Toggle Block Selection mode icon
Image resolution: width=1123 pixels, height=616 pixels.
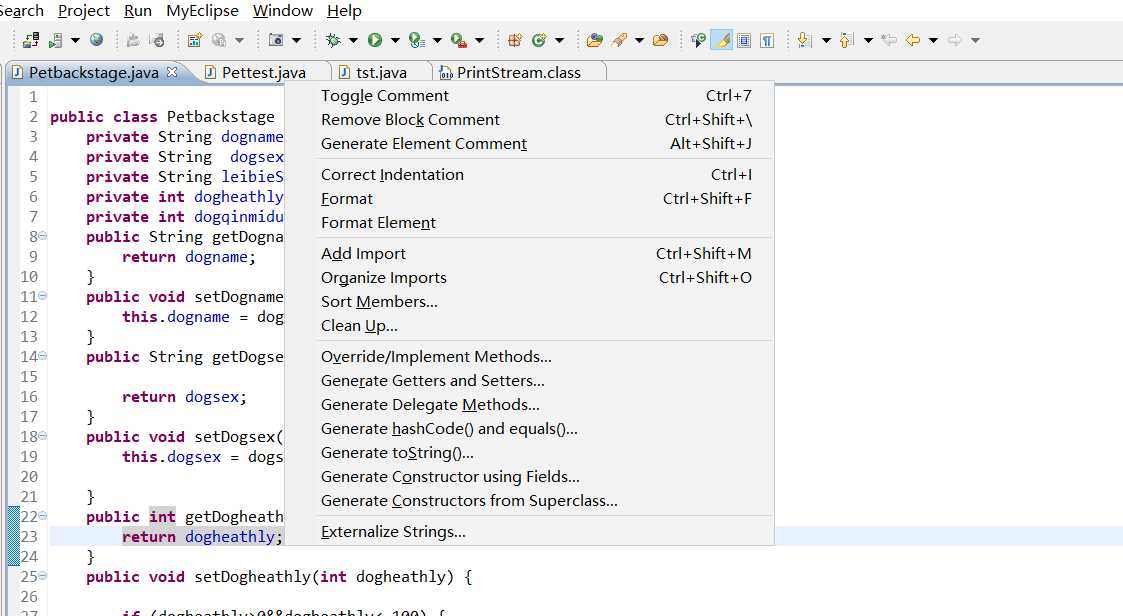coord(744,40)
